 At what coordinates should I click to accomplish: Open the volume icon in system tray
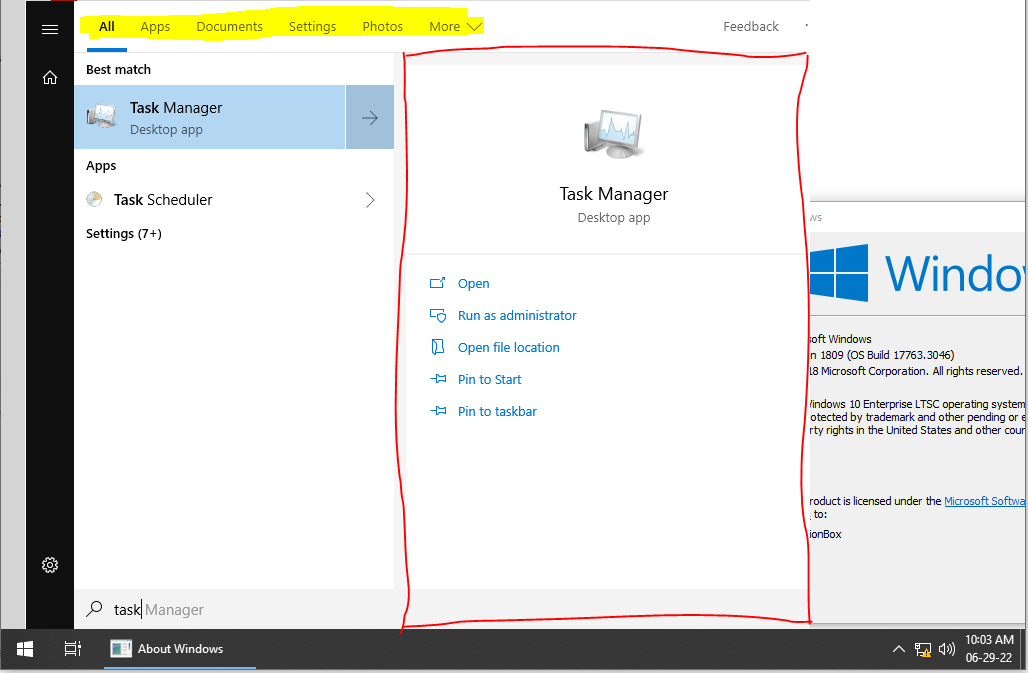click(x=946, y=649)
